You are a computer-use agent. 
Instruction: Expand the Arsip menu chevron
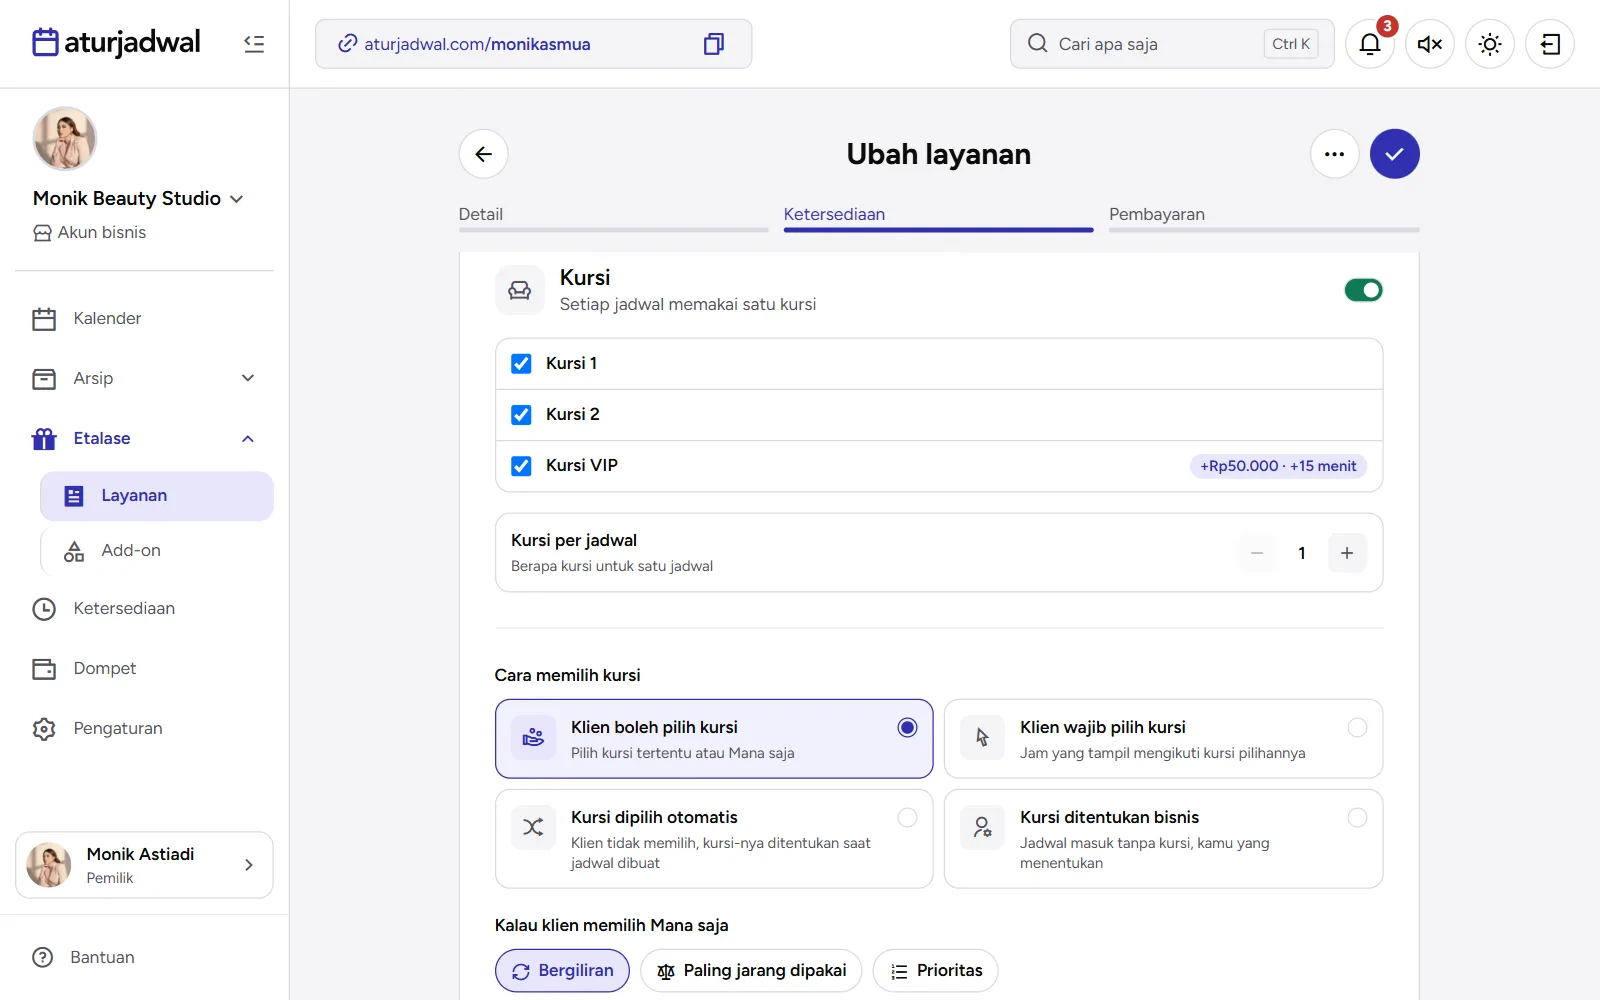(248, 378)
